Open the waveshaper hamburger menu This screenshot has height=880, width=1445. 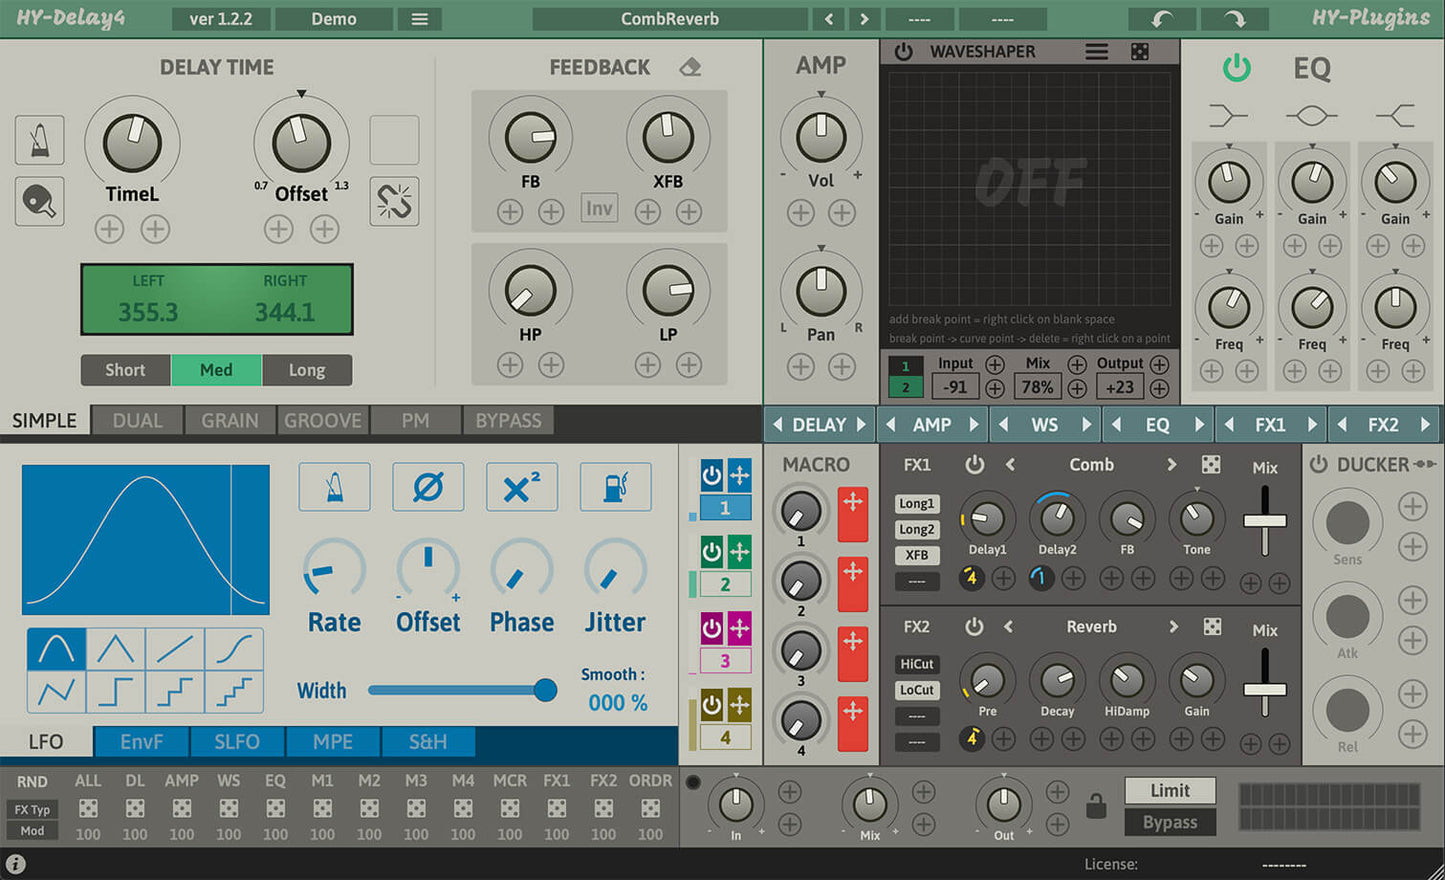(1097, 51)
